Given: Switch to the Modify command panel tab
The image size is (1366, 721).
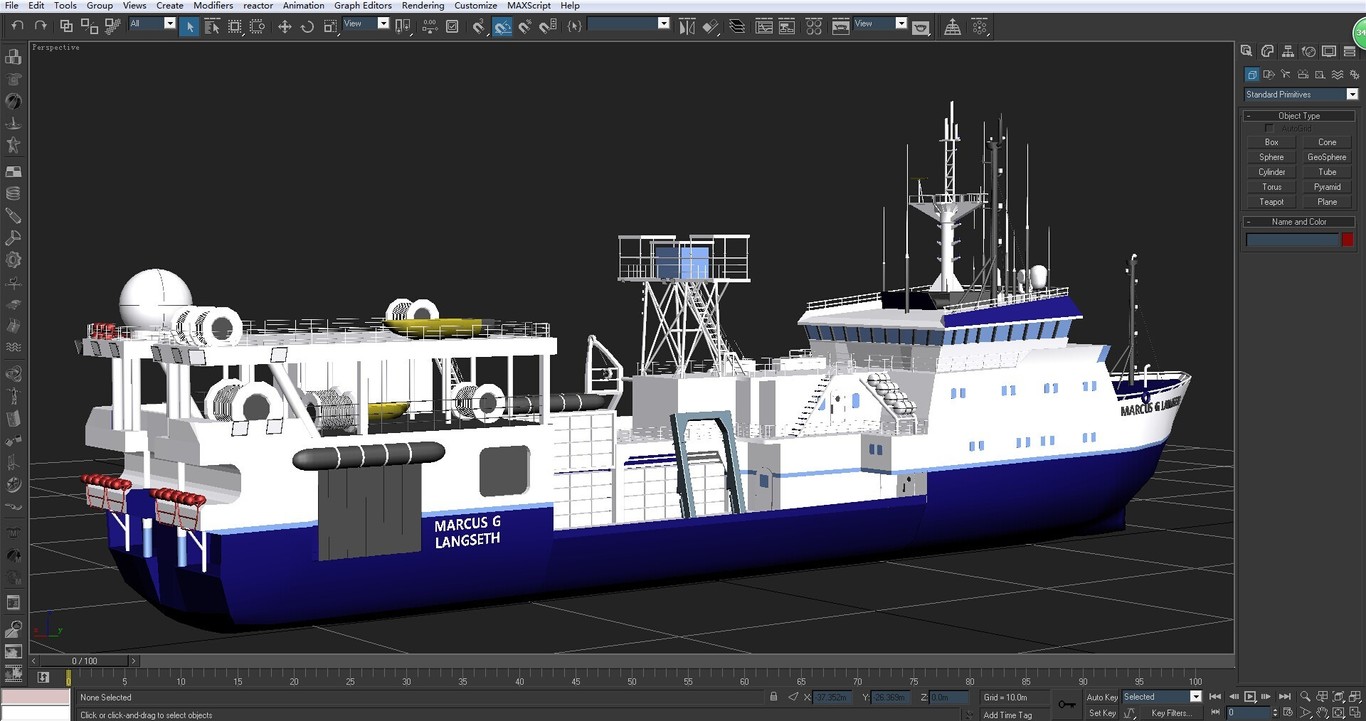Looking at the screenshot, I should coord(1267,51).
